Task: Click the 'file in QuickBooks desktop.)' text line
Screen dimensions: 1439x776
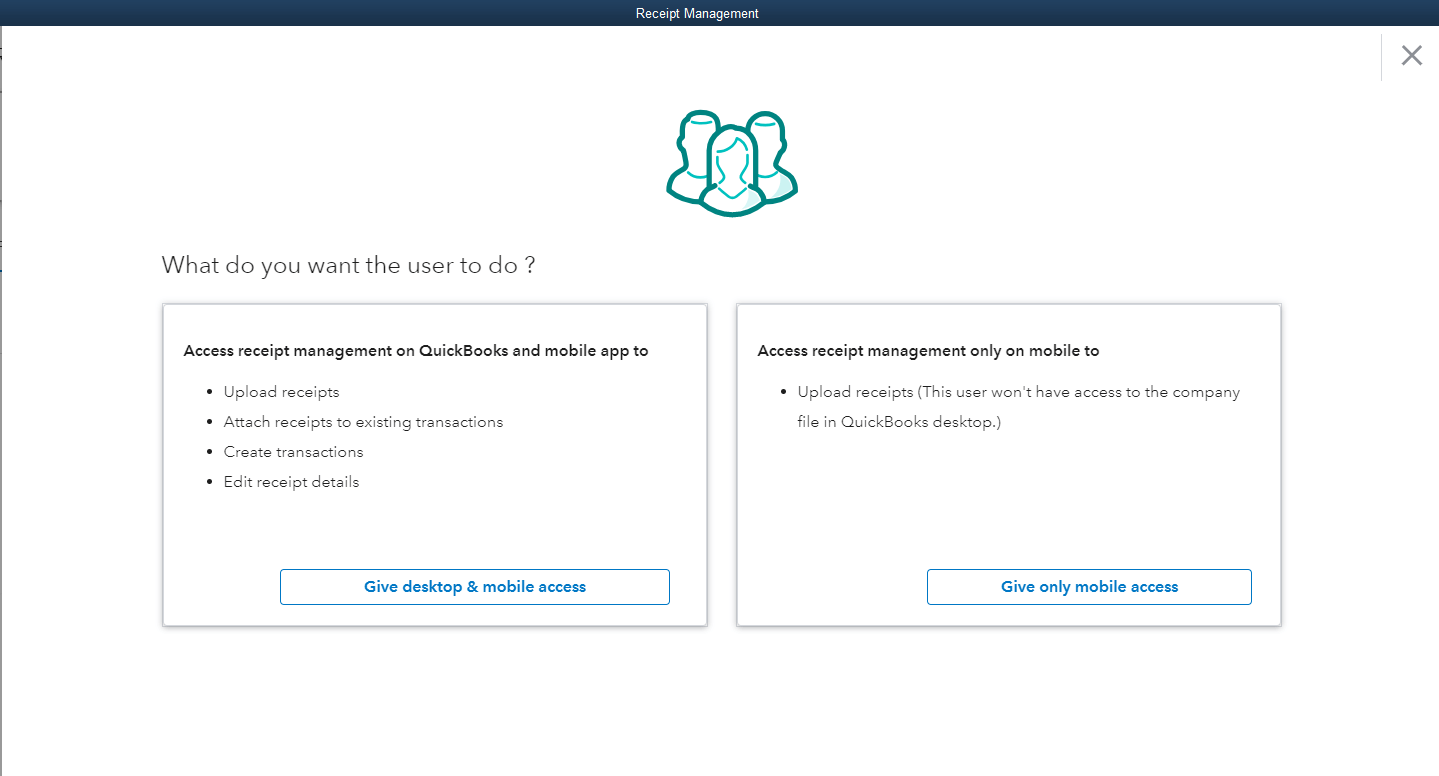Action: click(x=920, y=422)
